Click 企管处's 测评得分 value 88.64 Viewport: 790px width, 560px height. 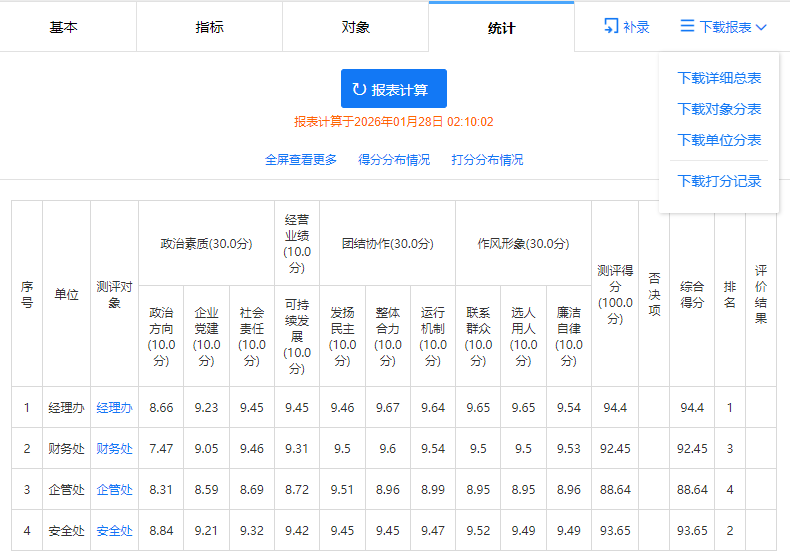(615, 489)
